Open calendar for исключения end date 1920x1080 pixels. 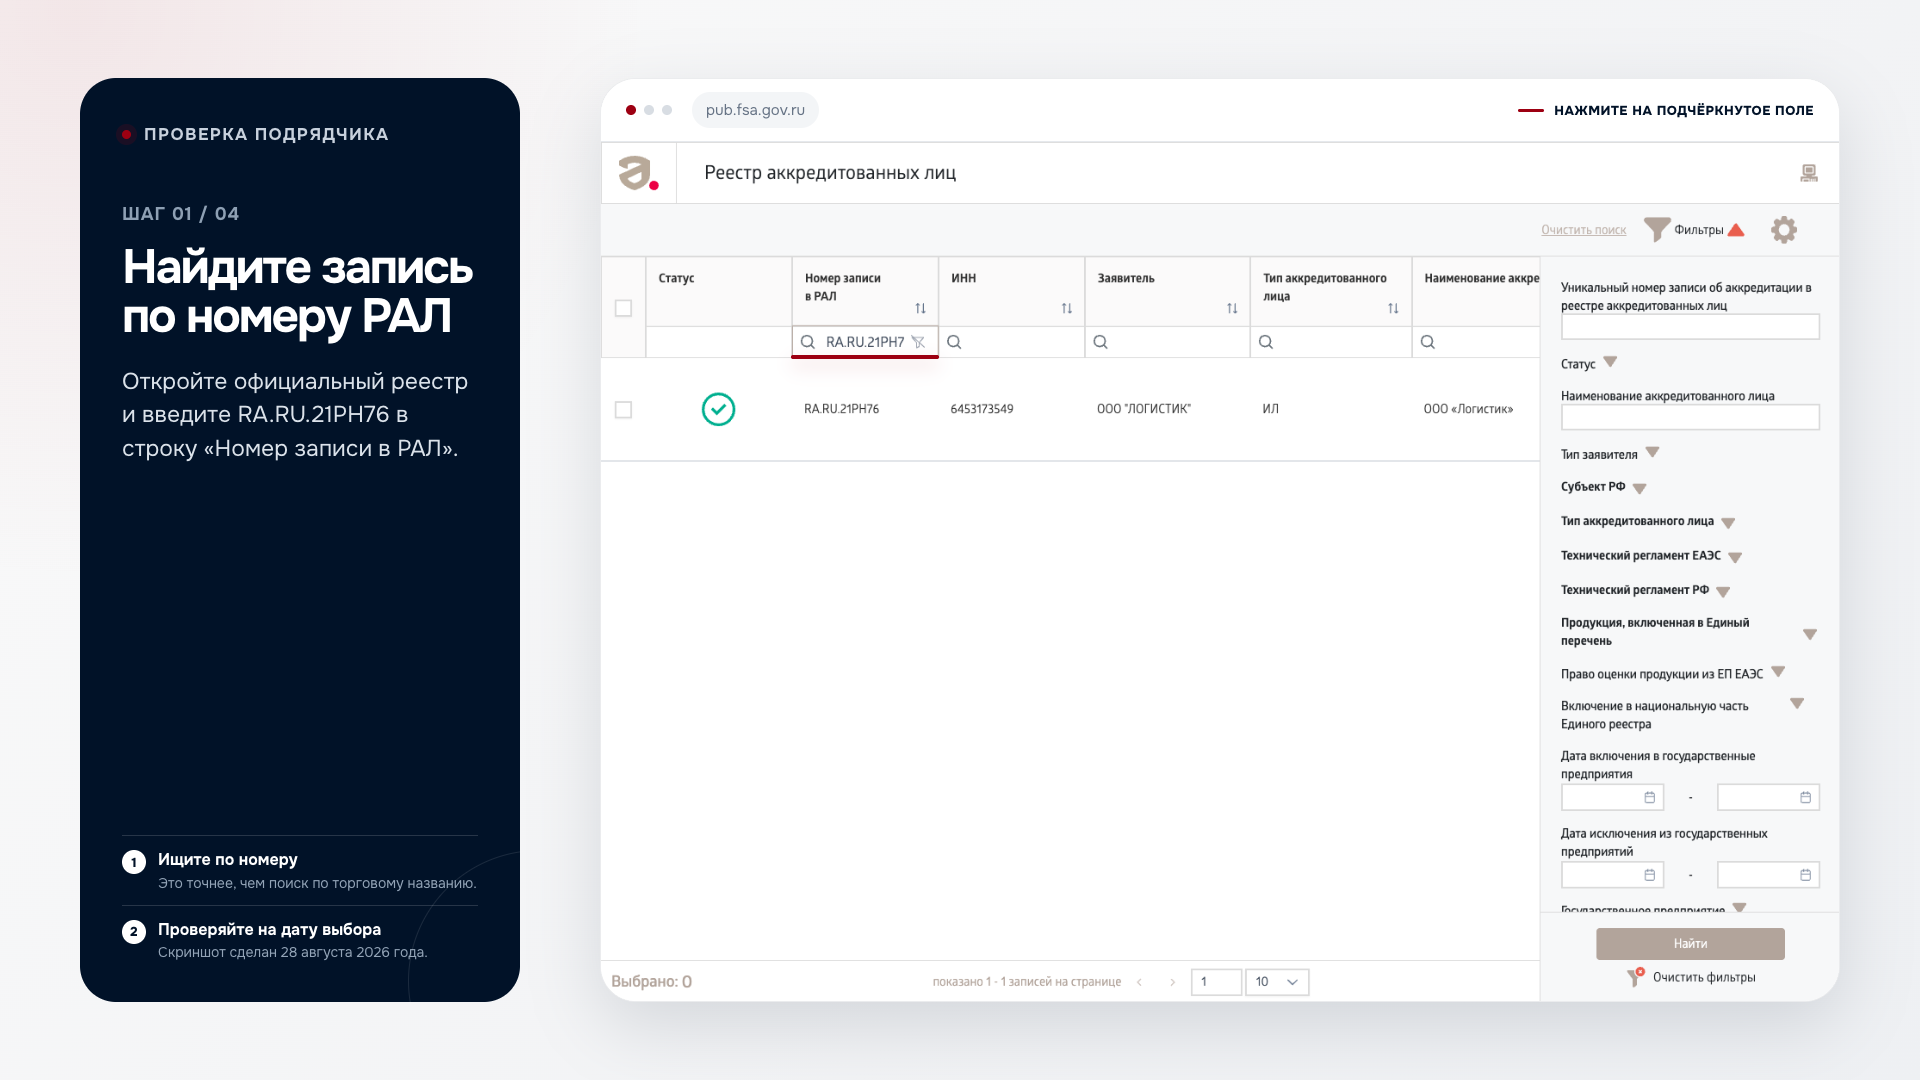point(1805,875)
